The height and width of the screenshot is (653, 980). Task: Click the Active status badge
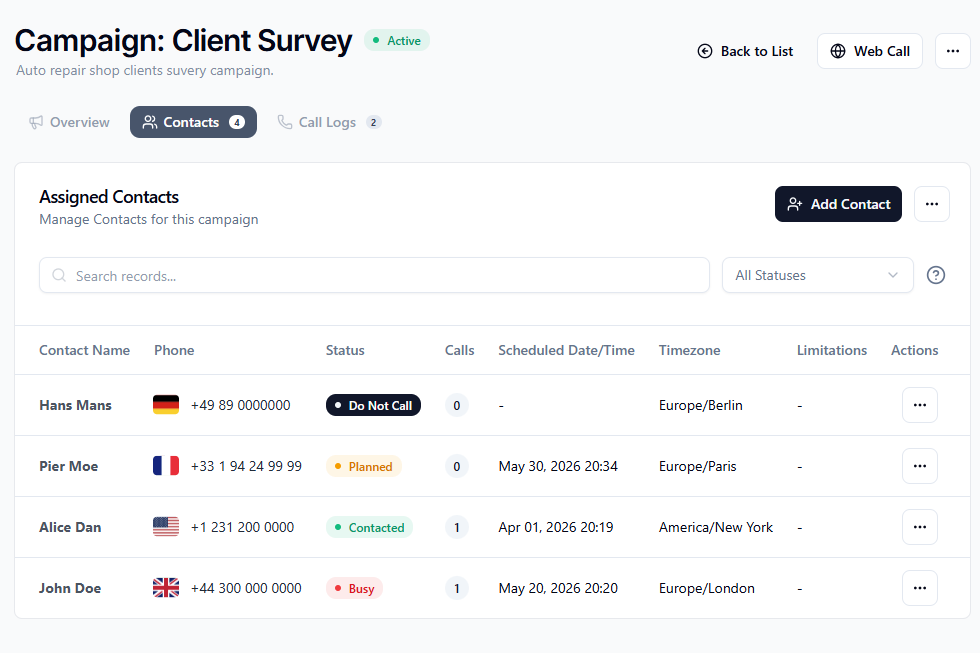point(397,41)
